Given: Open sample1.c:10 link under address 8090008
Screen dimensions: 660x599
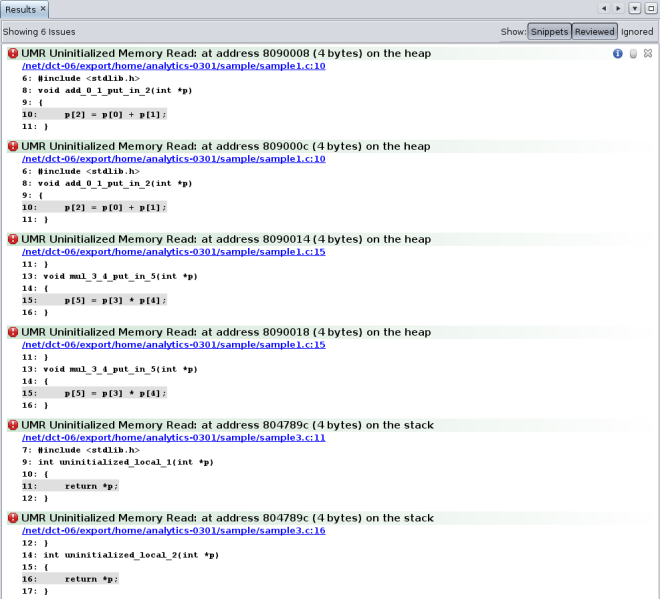Looking at the screenshot, I should (174, 66).
